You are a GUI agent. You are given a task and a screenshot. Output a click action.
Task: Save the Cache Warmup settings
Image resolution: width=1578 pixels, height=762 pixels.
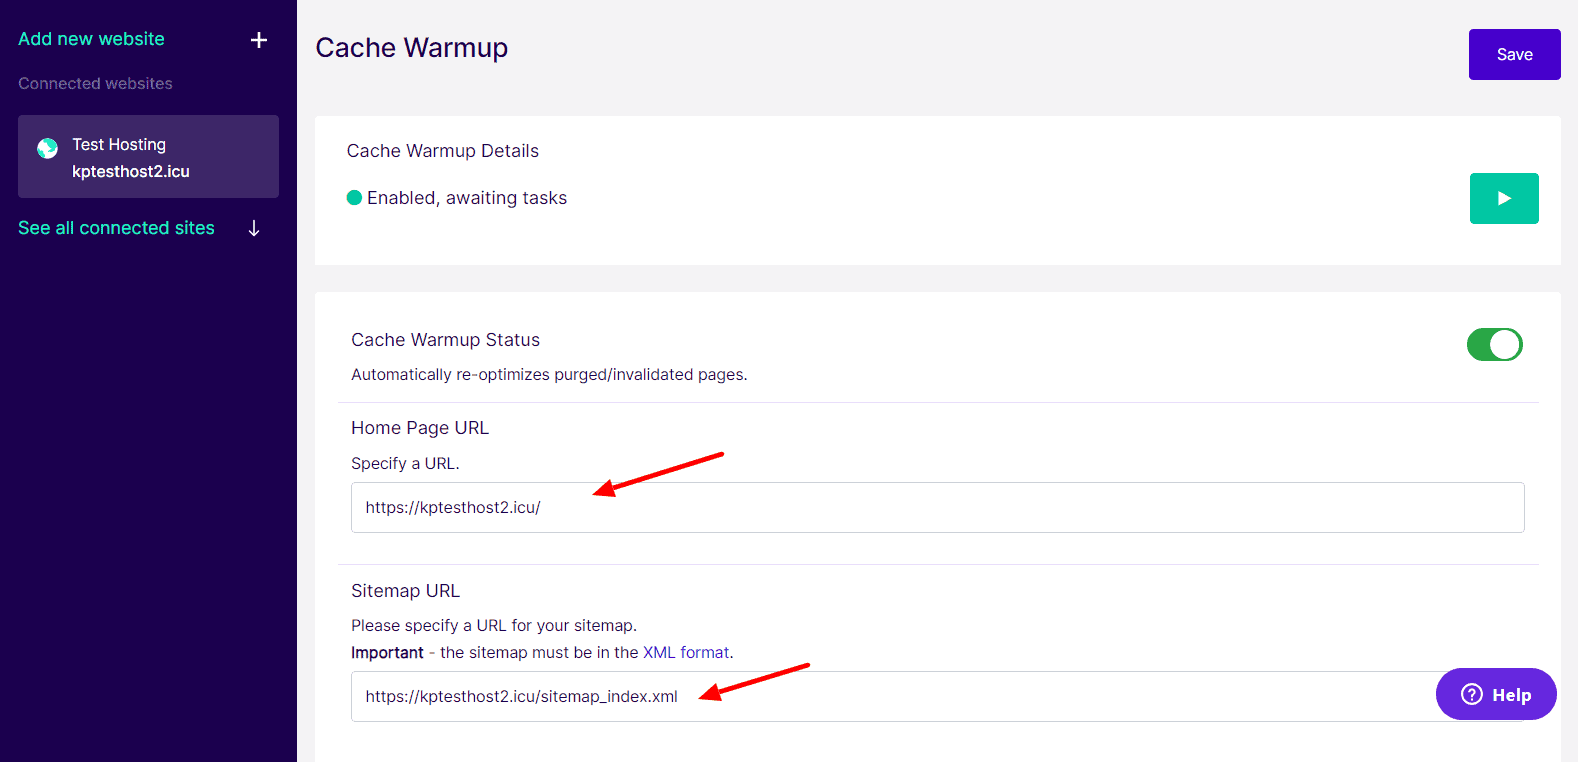[x=1514, y=54]
